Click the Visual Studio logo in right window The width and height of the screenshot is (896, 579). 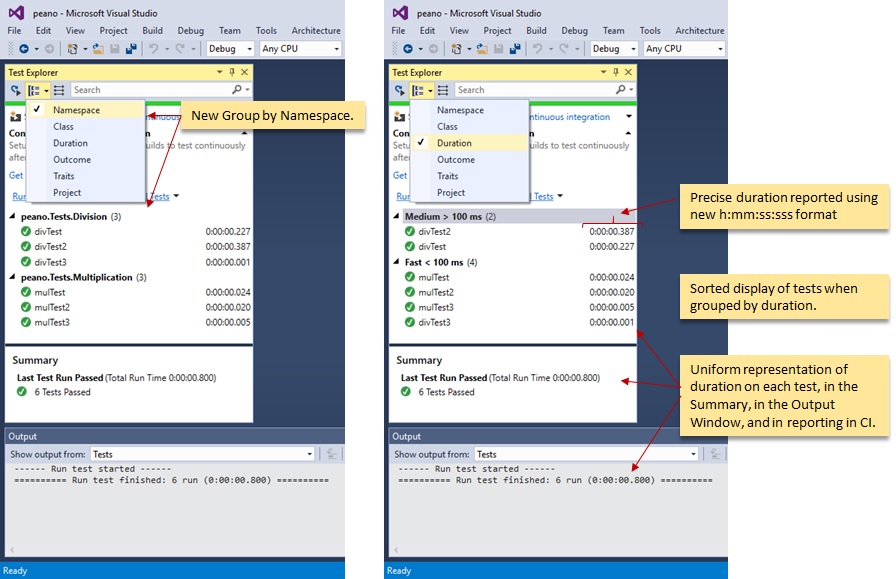(x=400, y=13)
